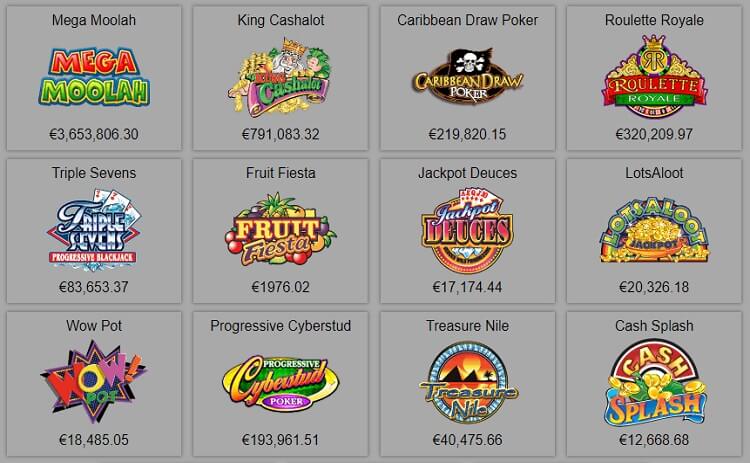Select the €3,653,806.30 jackpot amount
Screen dimensions: 750x463
94,134
